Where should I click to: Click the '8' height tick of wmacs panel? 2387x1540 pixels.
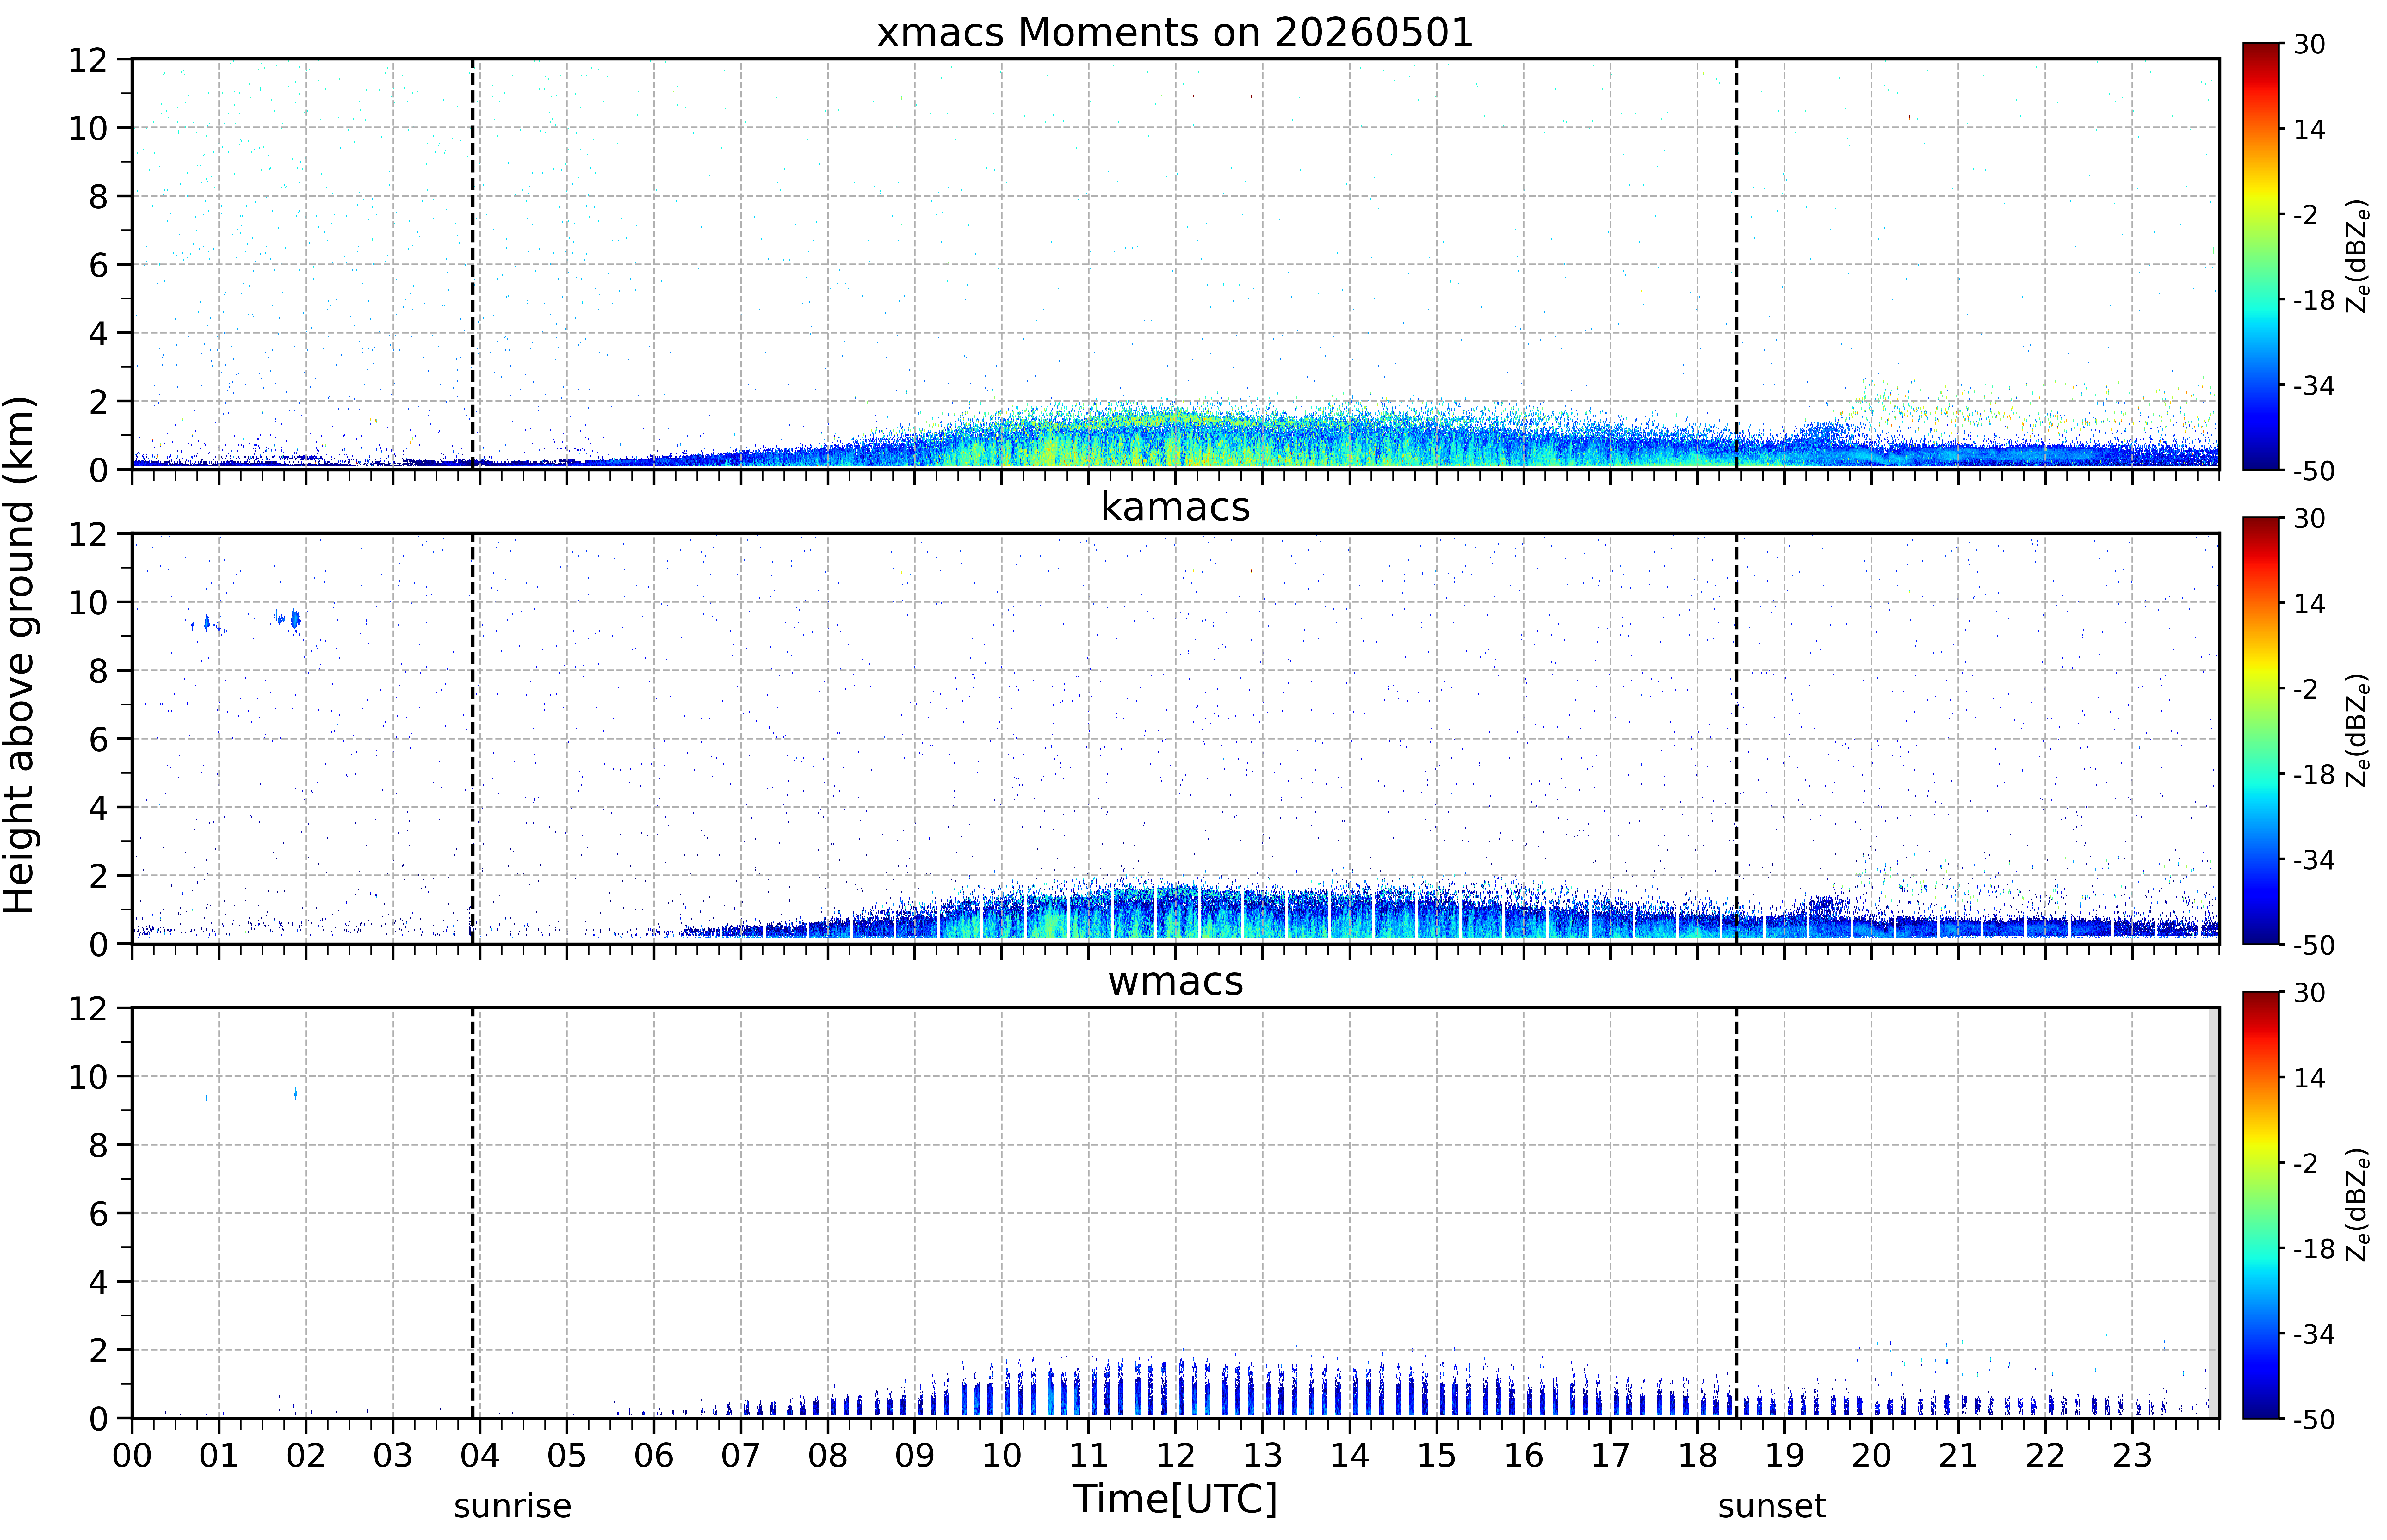98,1145
